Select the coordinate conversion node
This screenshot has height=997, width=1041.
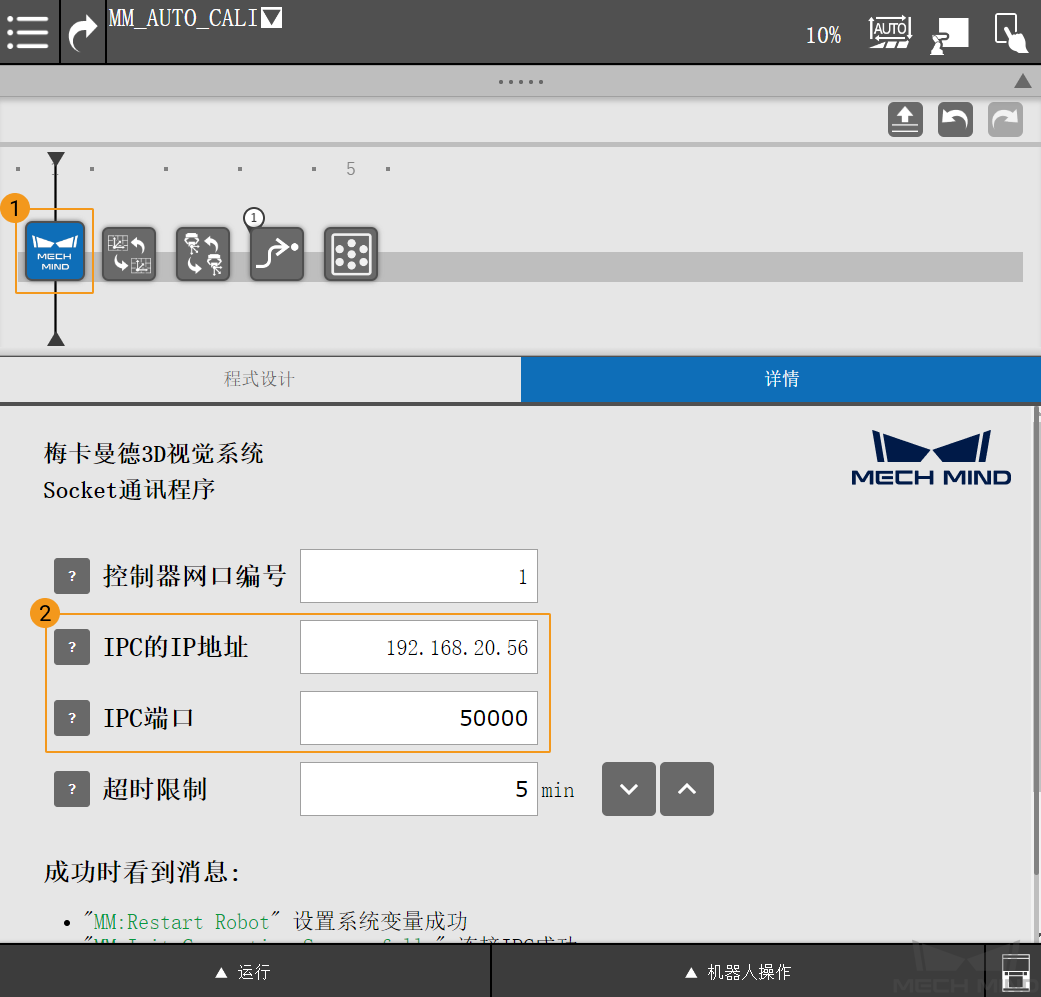129,254
